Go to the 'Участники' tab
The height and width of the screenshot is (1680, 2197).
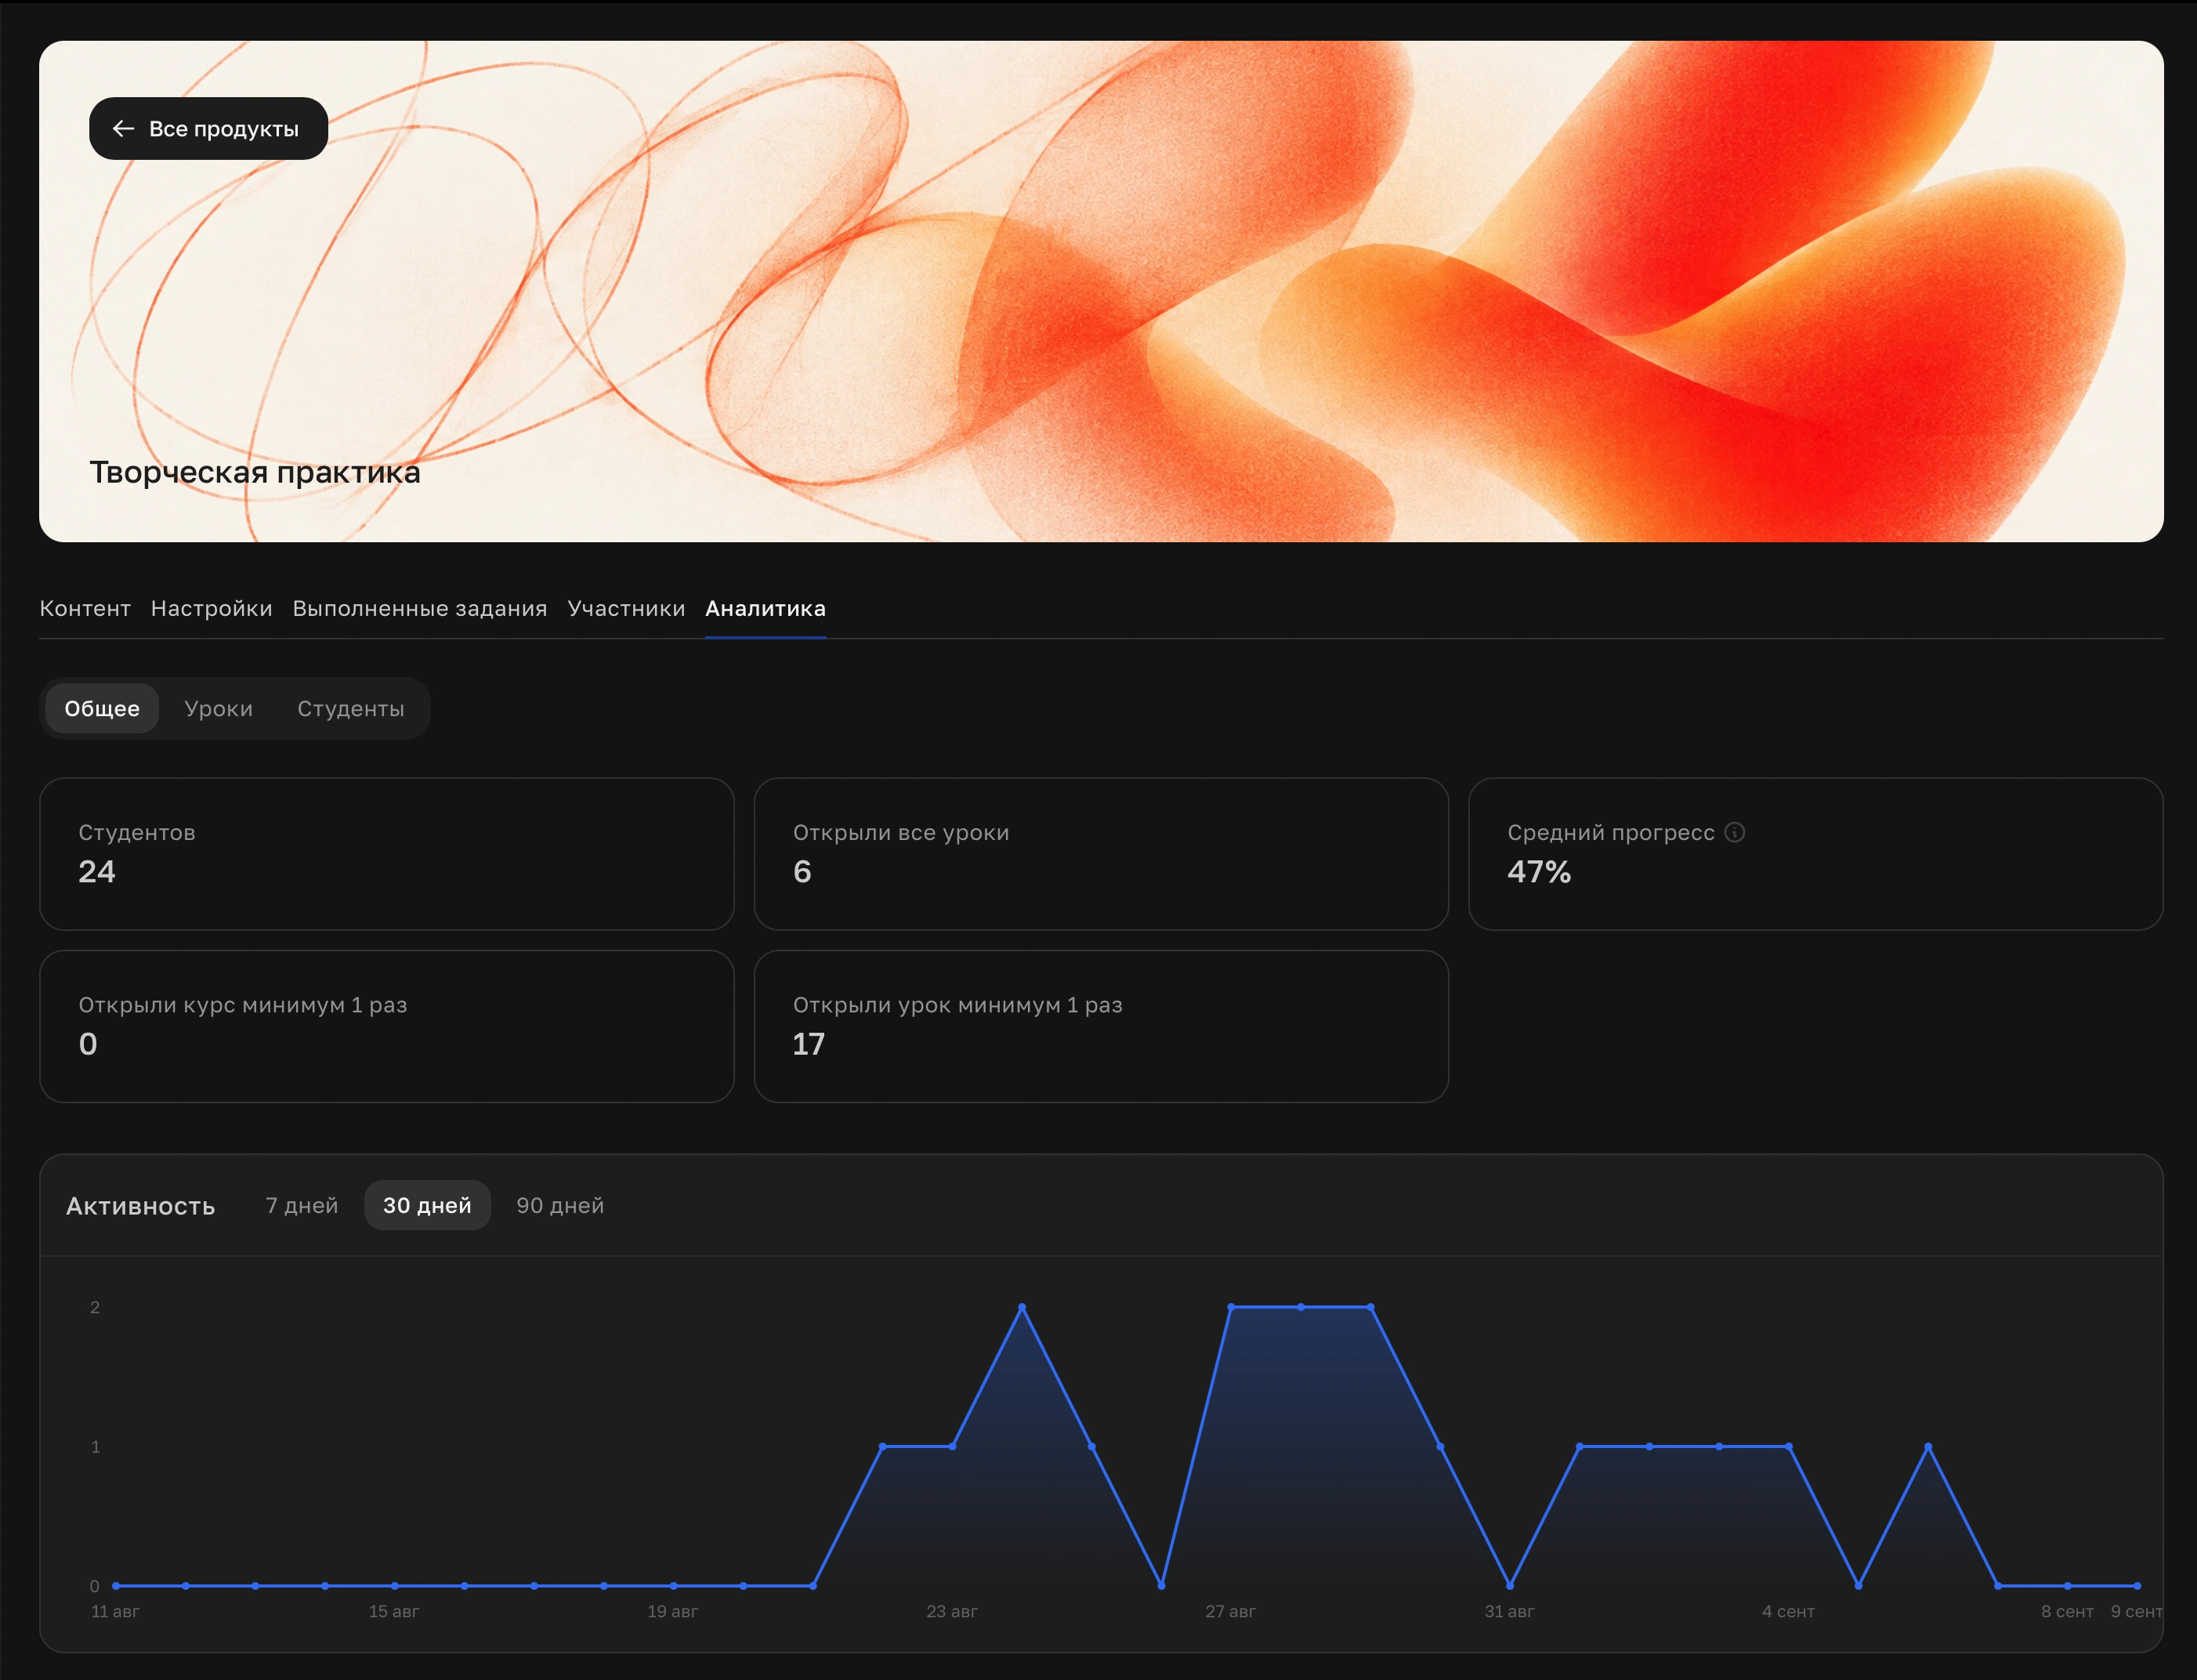[626, 608]
